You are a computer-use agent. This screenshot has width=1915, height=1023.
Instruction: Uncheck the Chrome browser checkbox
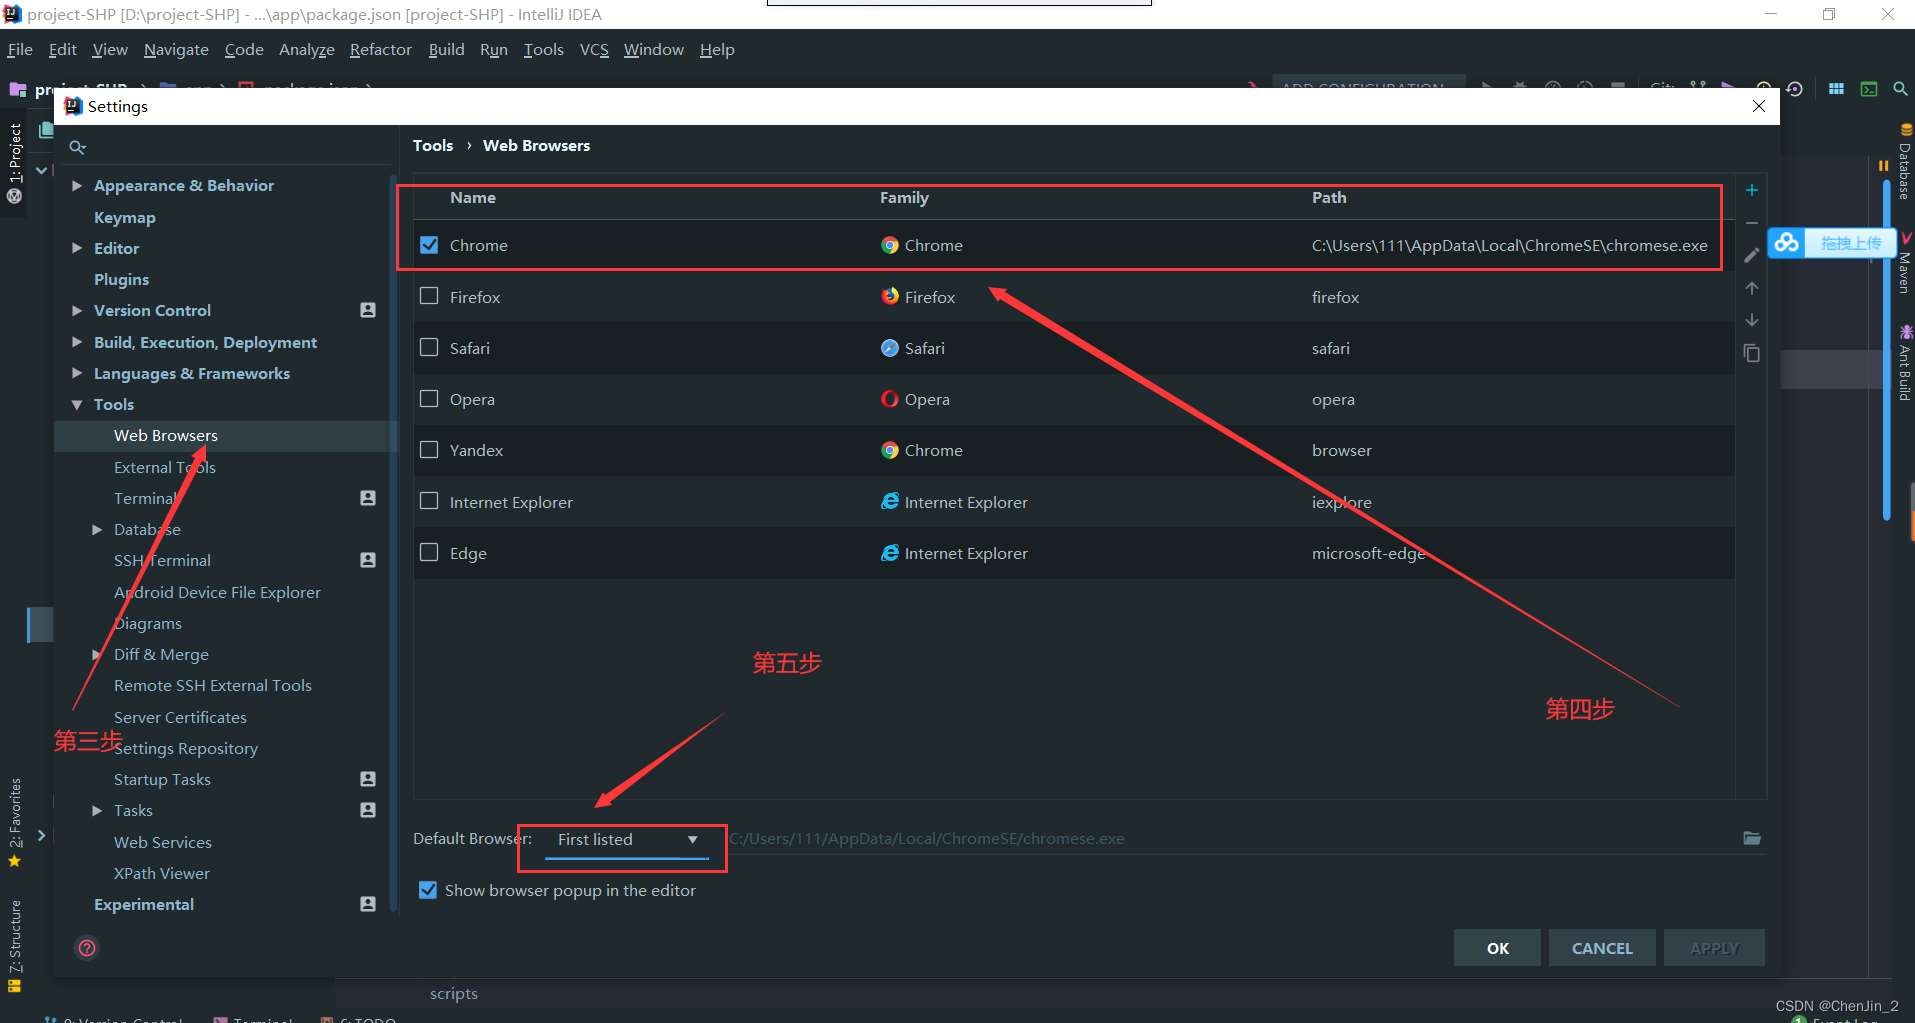point(429,245)
